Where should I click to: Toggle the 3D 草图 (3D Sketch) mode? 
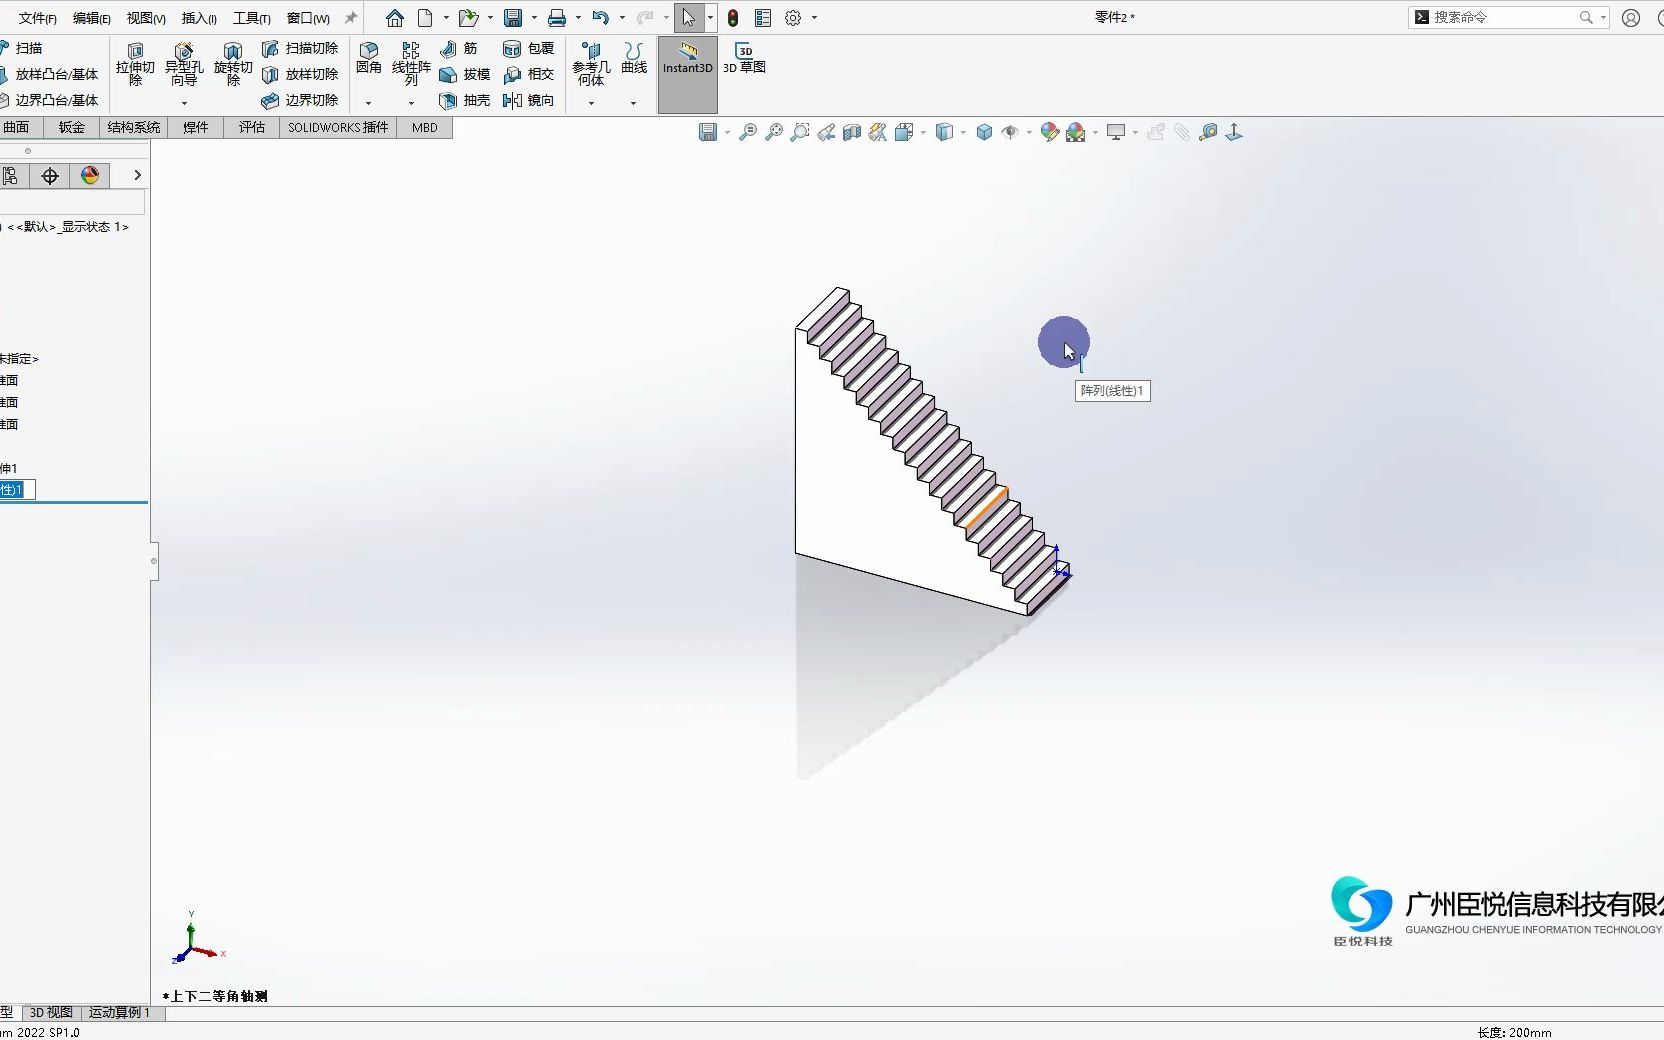coord(745,60)
